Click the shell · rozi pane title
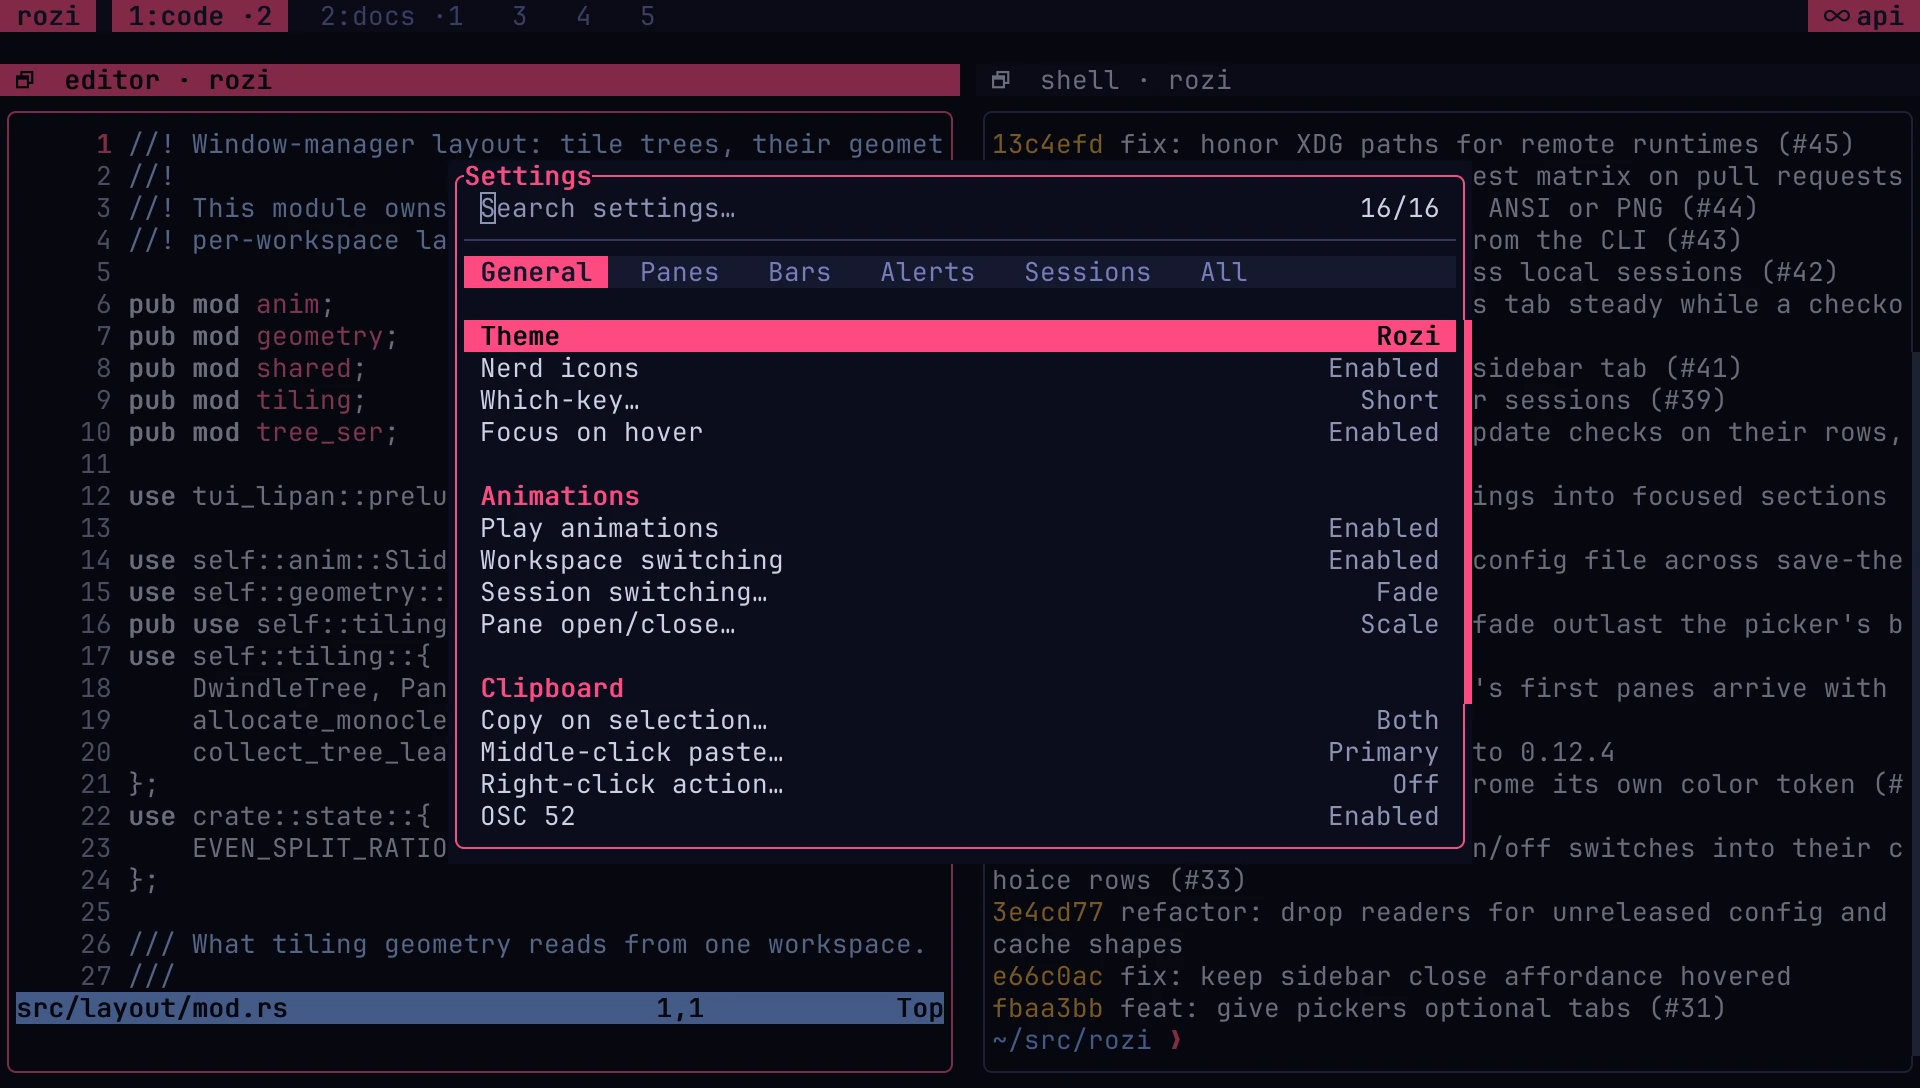Viewport: 1920px width, 1088px height. coord(1136,80)
